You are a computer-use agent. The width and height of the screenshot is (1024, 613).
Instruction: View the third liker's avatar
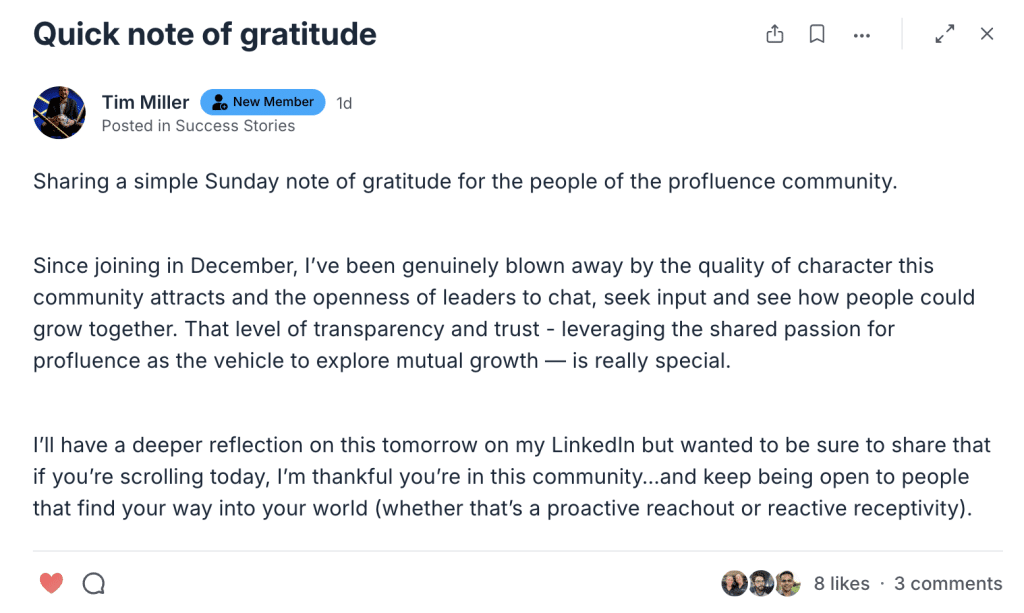[788, 583]
